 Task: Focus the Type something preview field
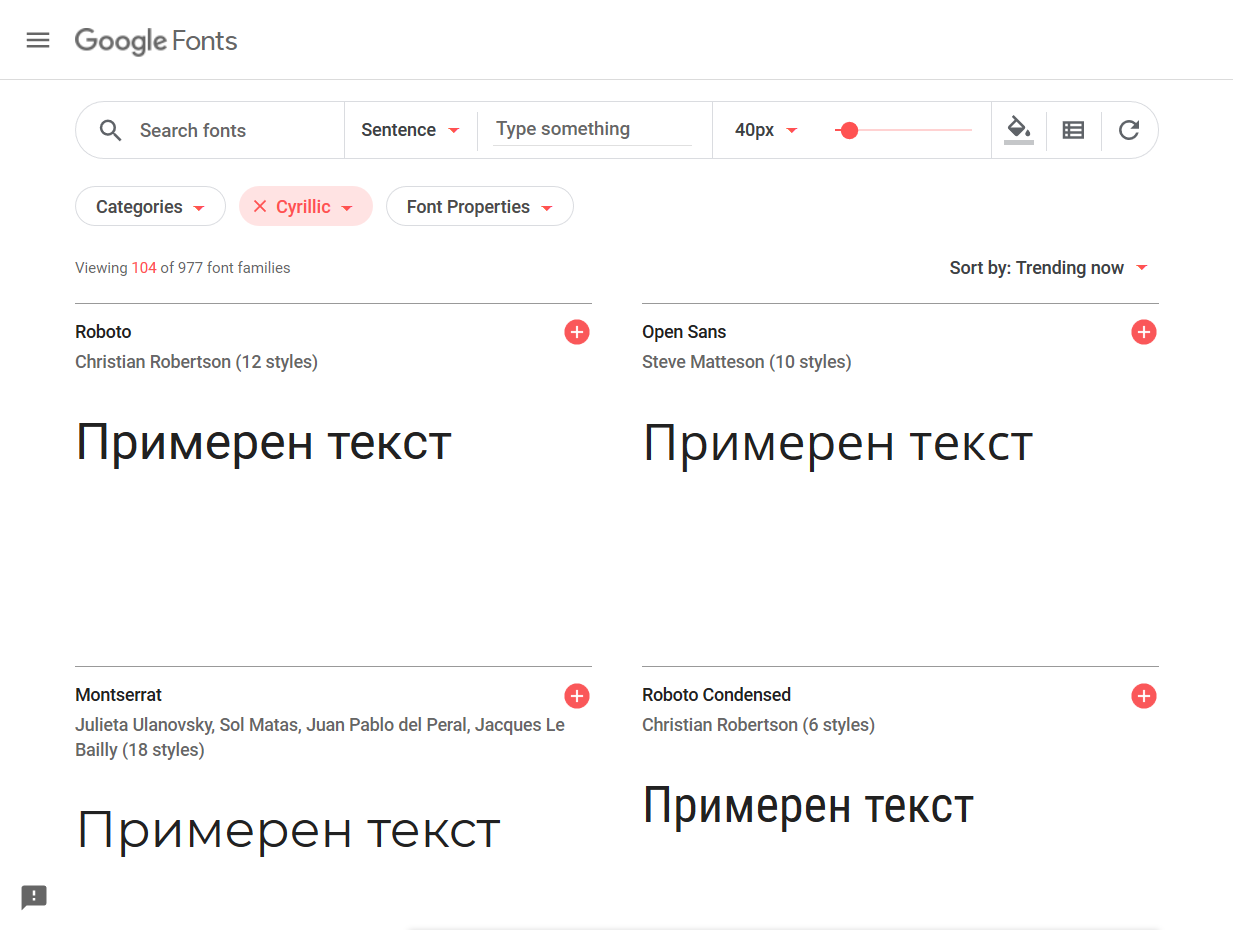592,129
